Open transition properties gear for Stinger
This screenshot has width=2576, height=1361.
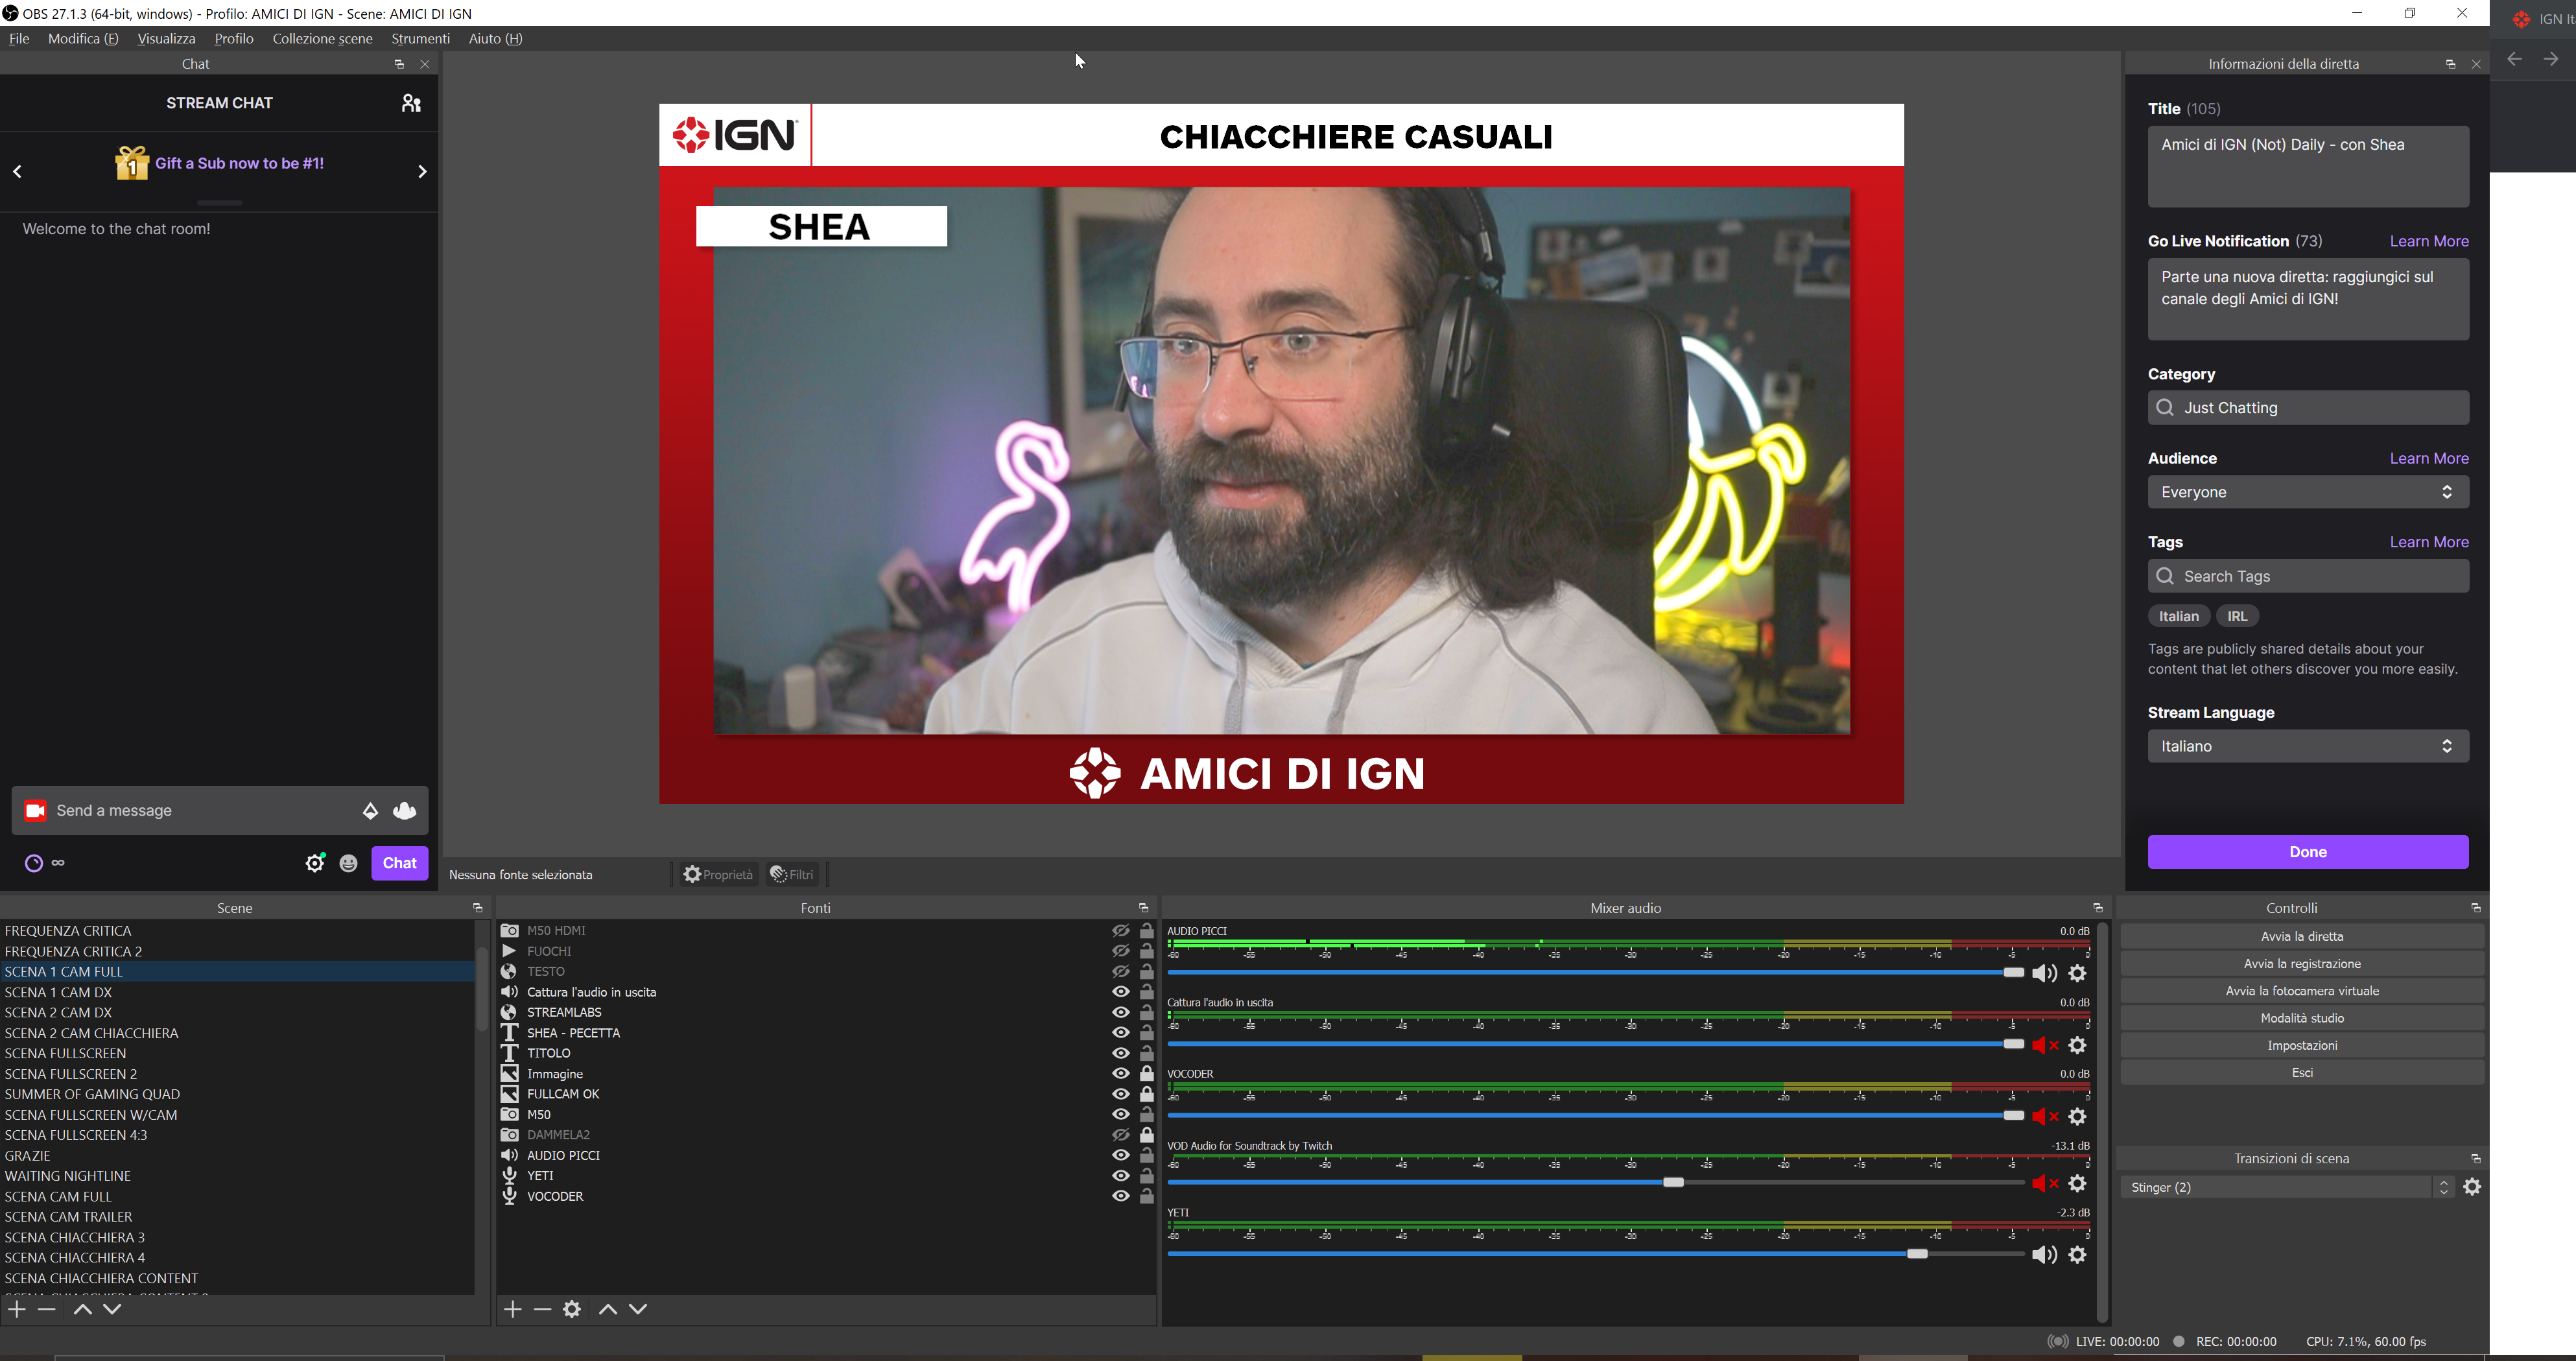click(2473, 1187)
